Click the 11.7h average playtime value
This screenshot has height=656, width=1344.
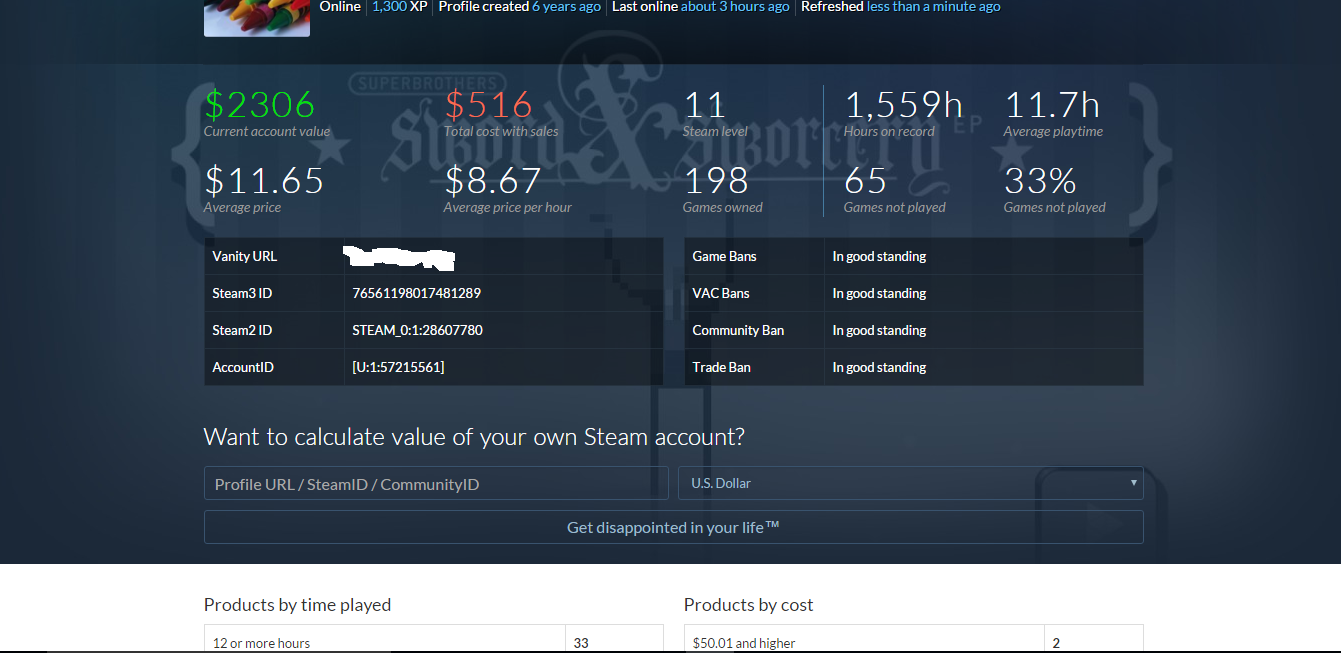click(1052, 104)
